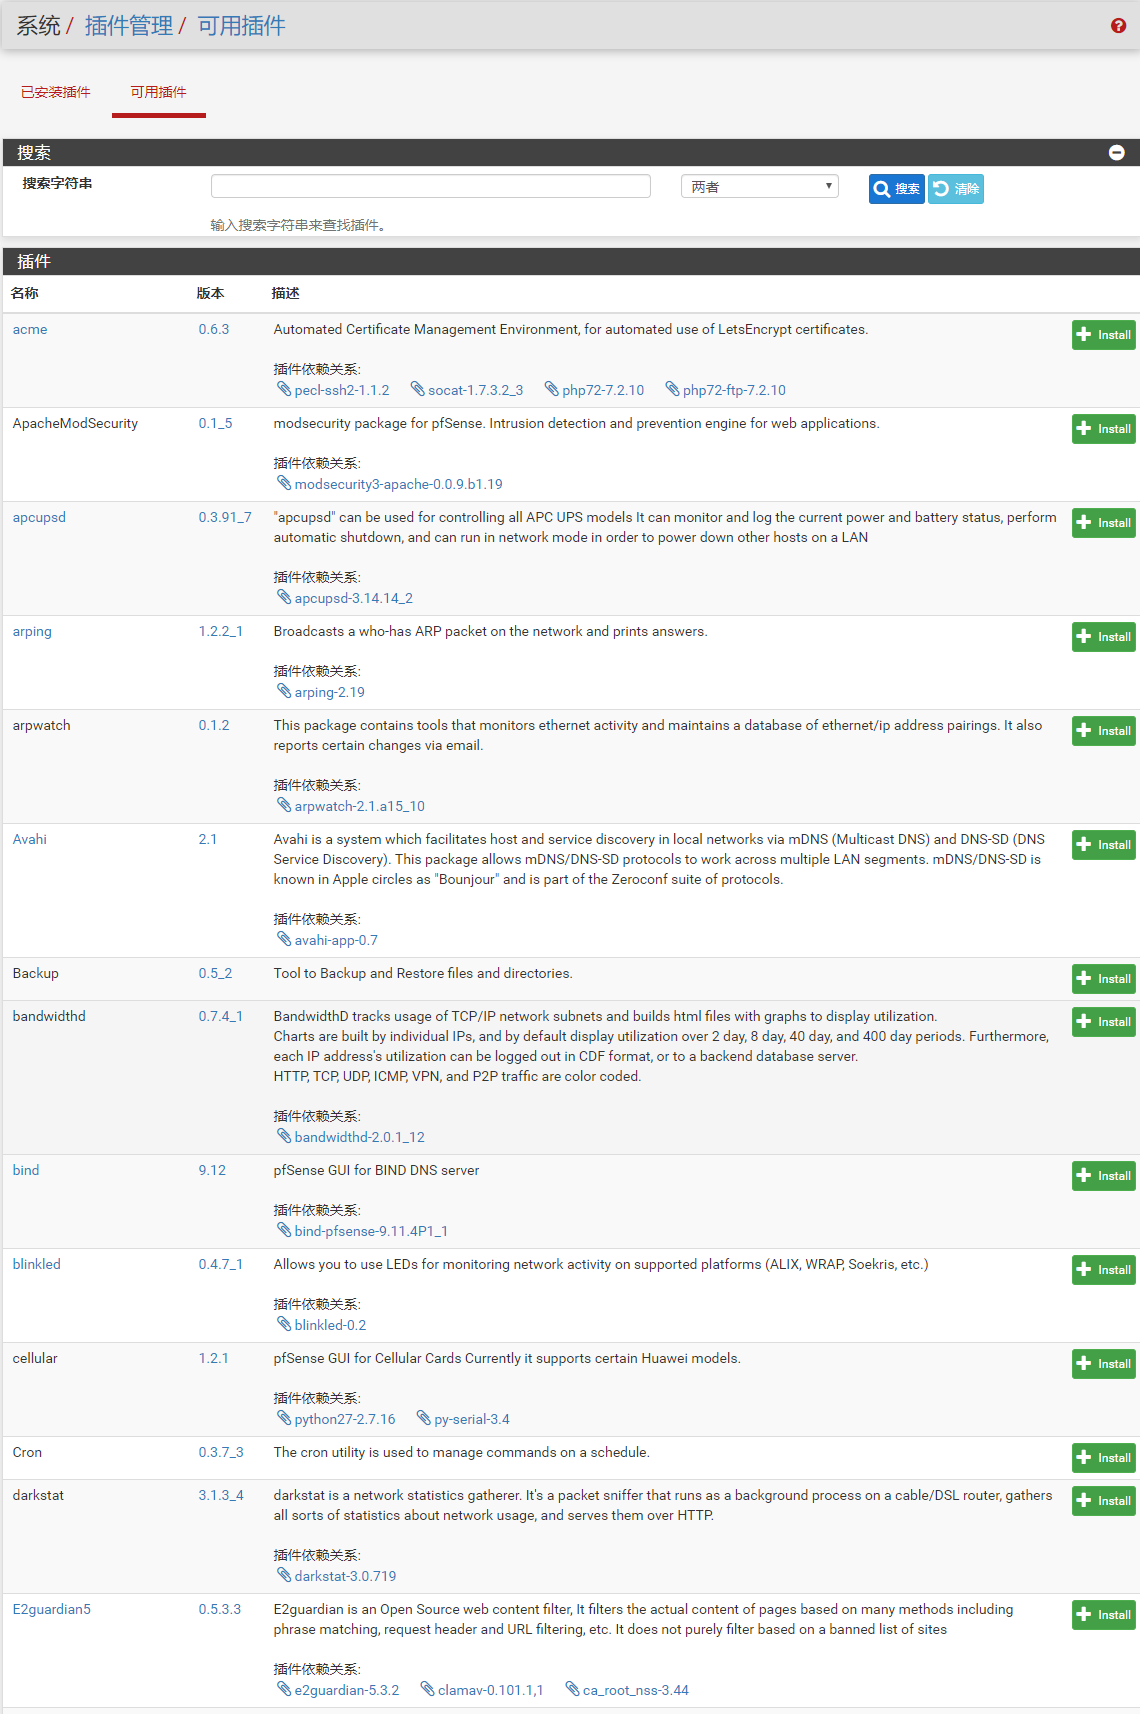The image size is (1140, 1714).
Task: Install the acme package
Action: point(1103,335)
